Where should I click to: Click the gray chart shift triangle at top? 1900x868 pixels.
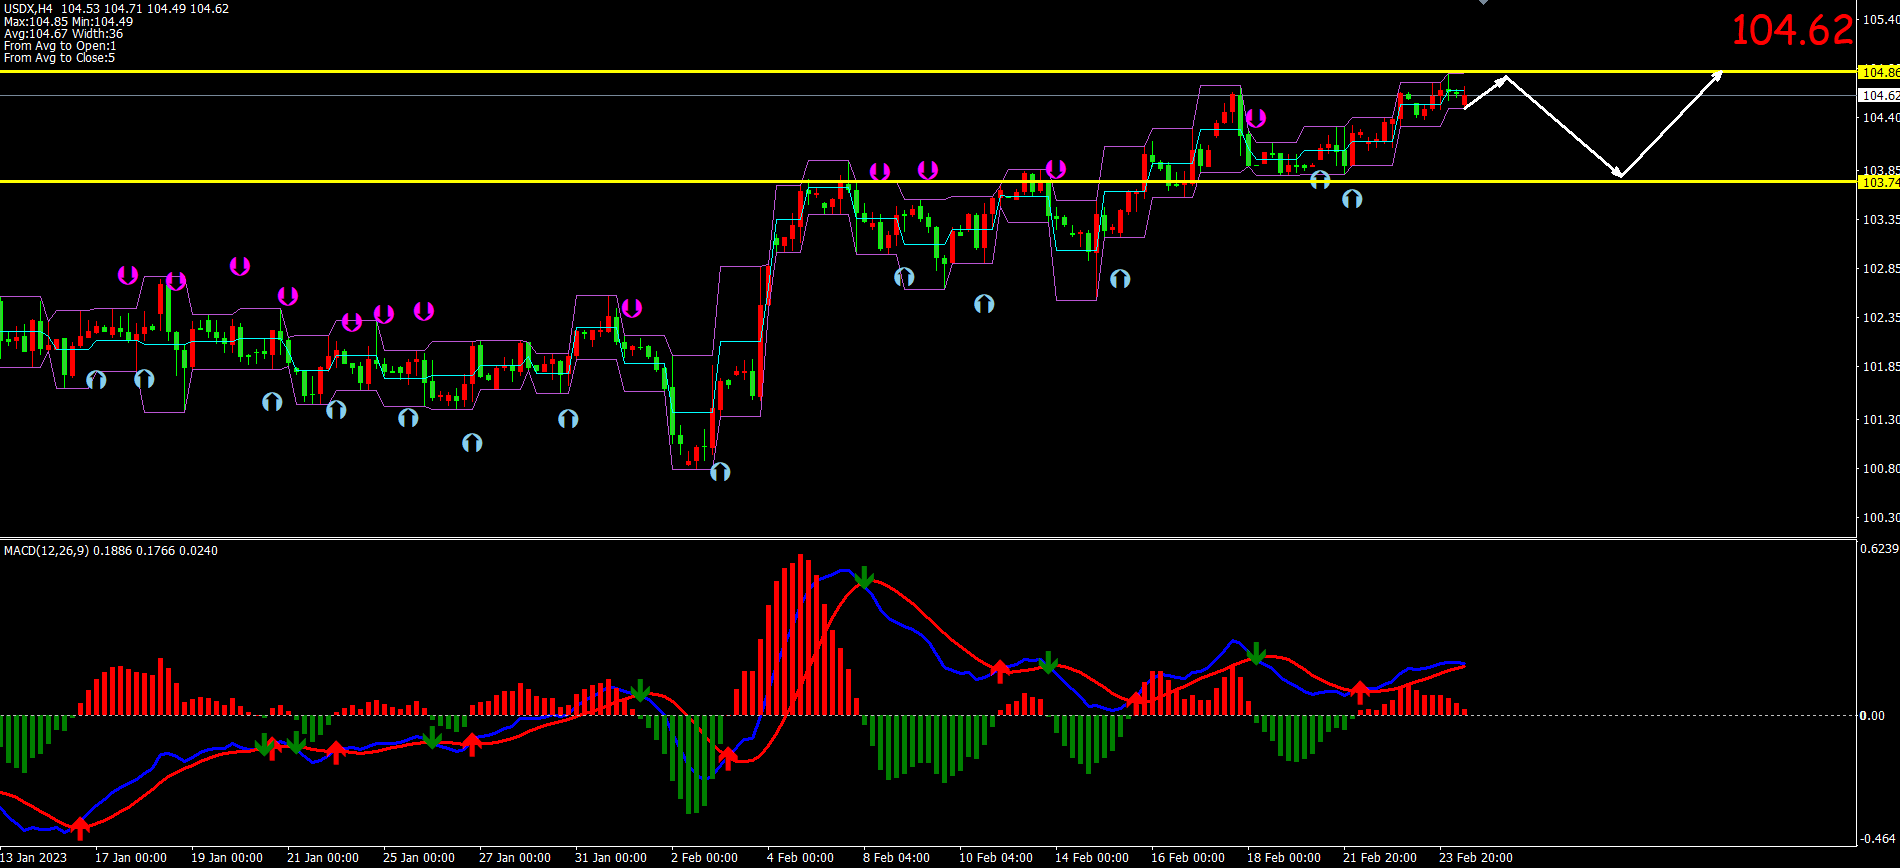[1483, 3]
